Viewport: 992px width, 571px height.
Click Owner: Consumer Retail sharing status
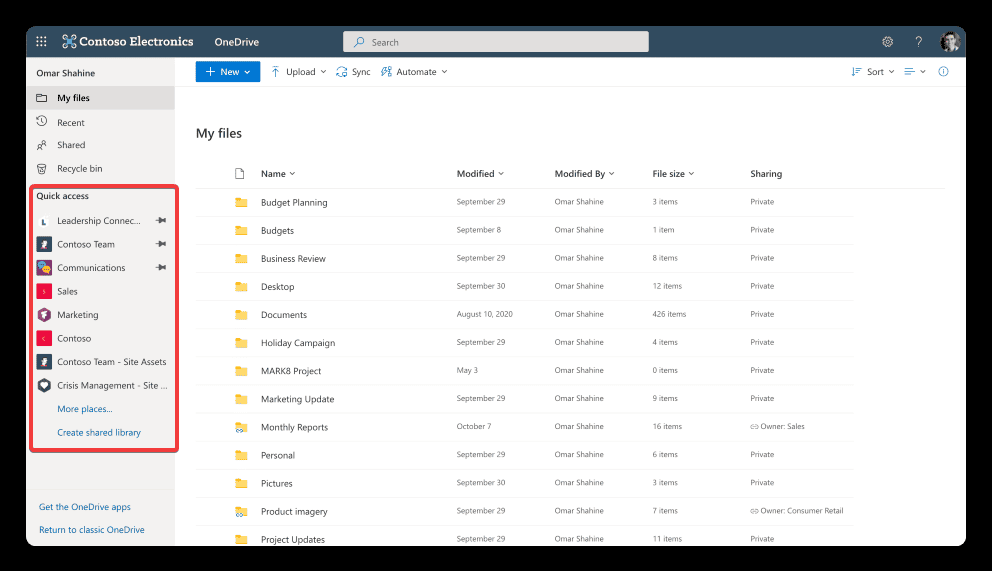coord(797,511)
